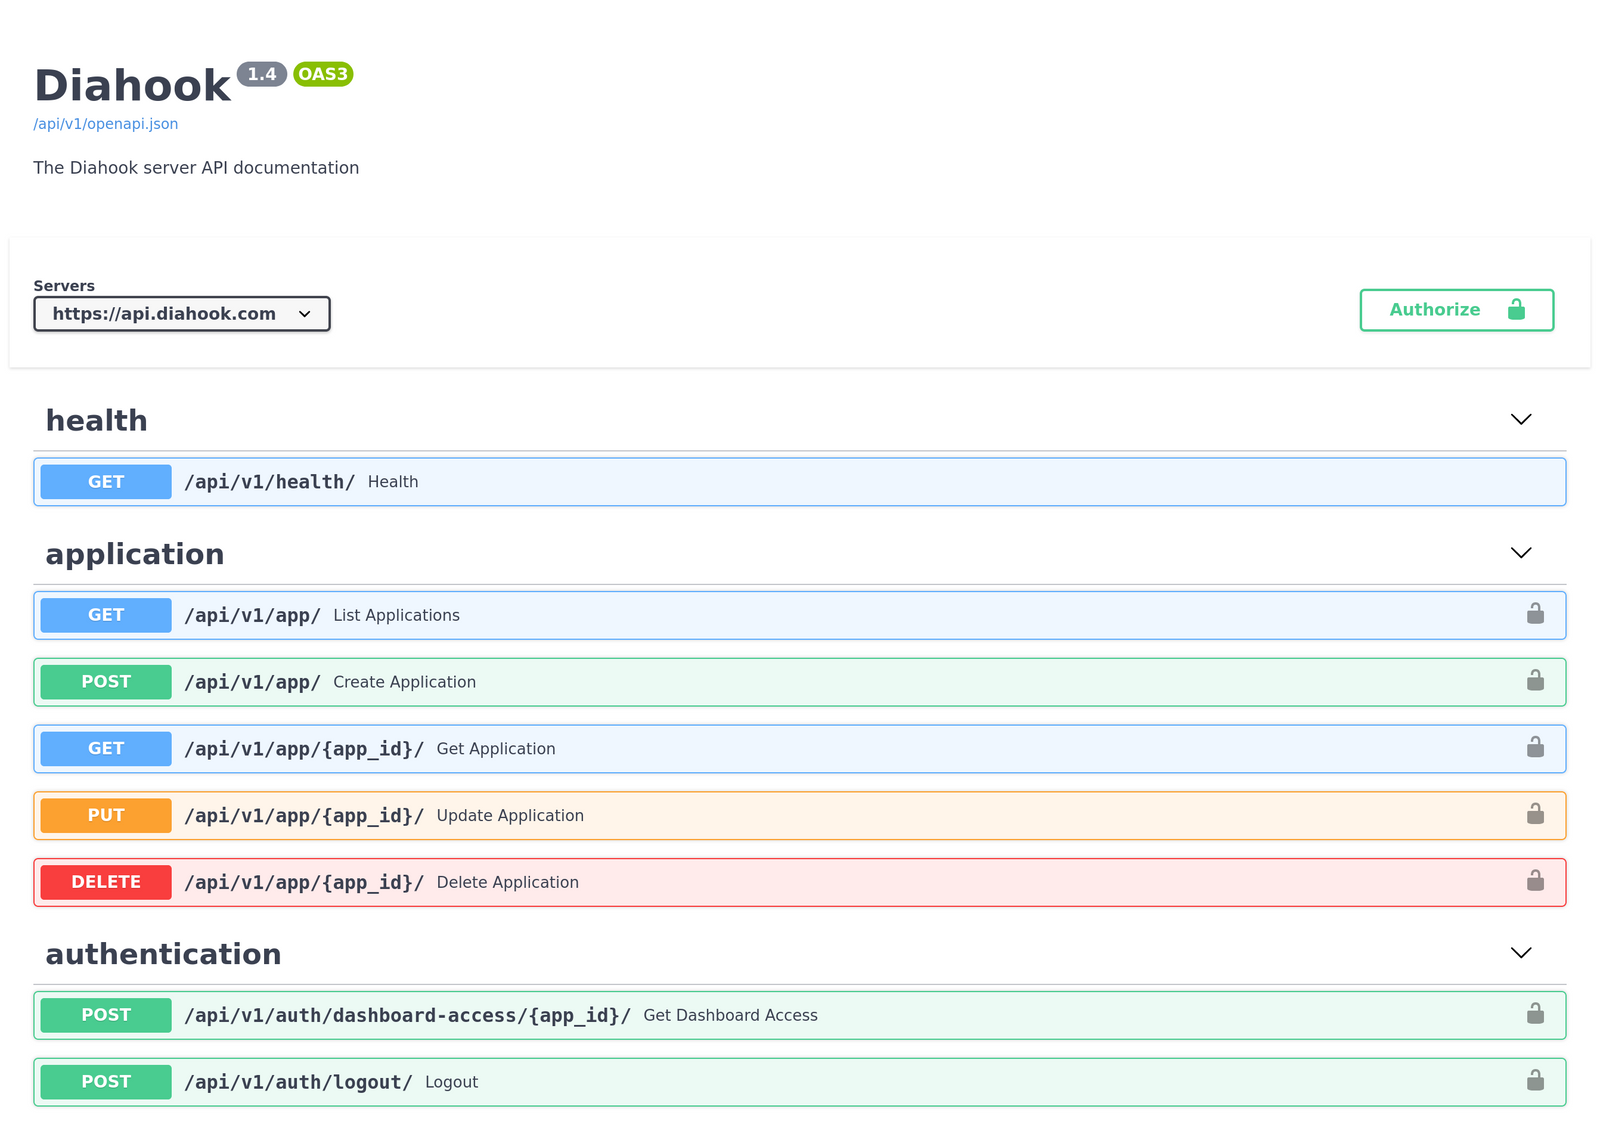
Task: Click the authentication section heading
Action: click(x=163, y=954)
